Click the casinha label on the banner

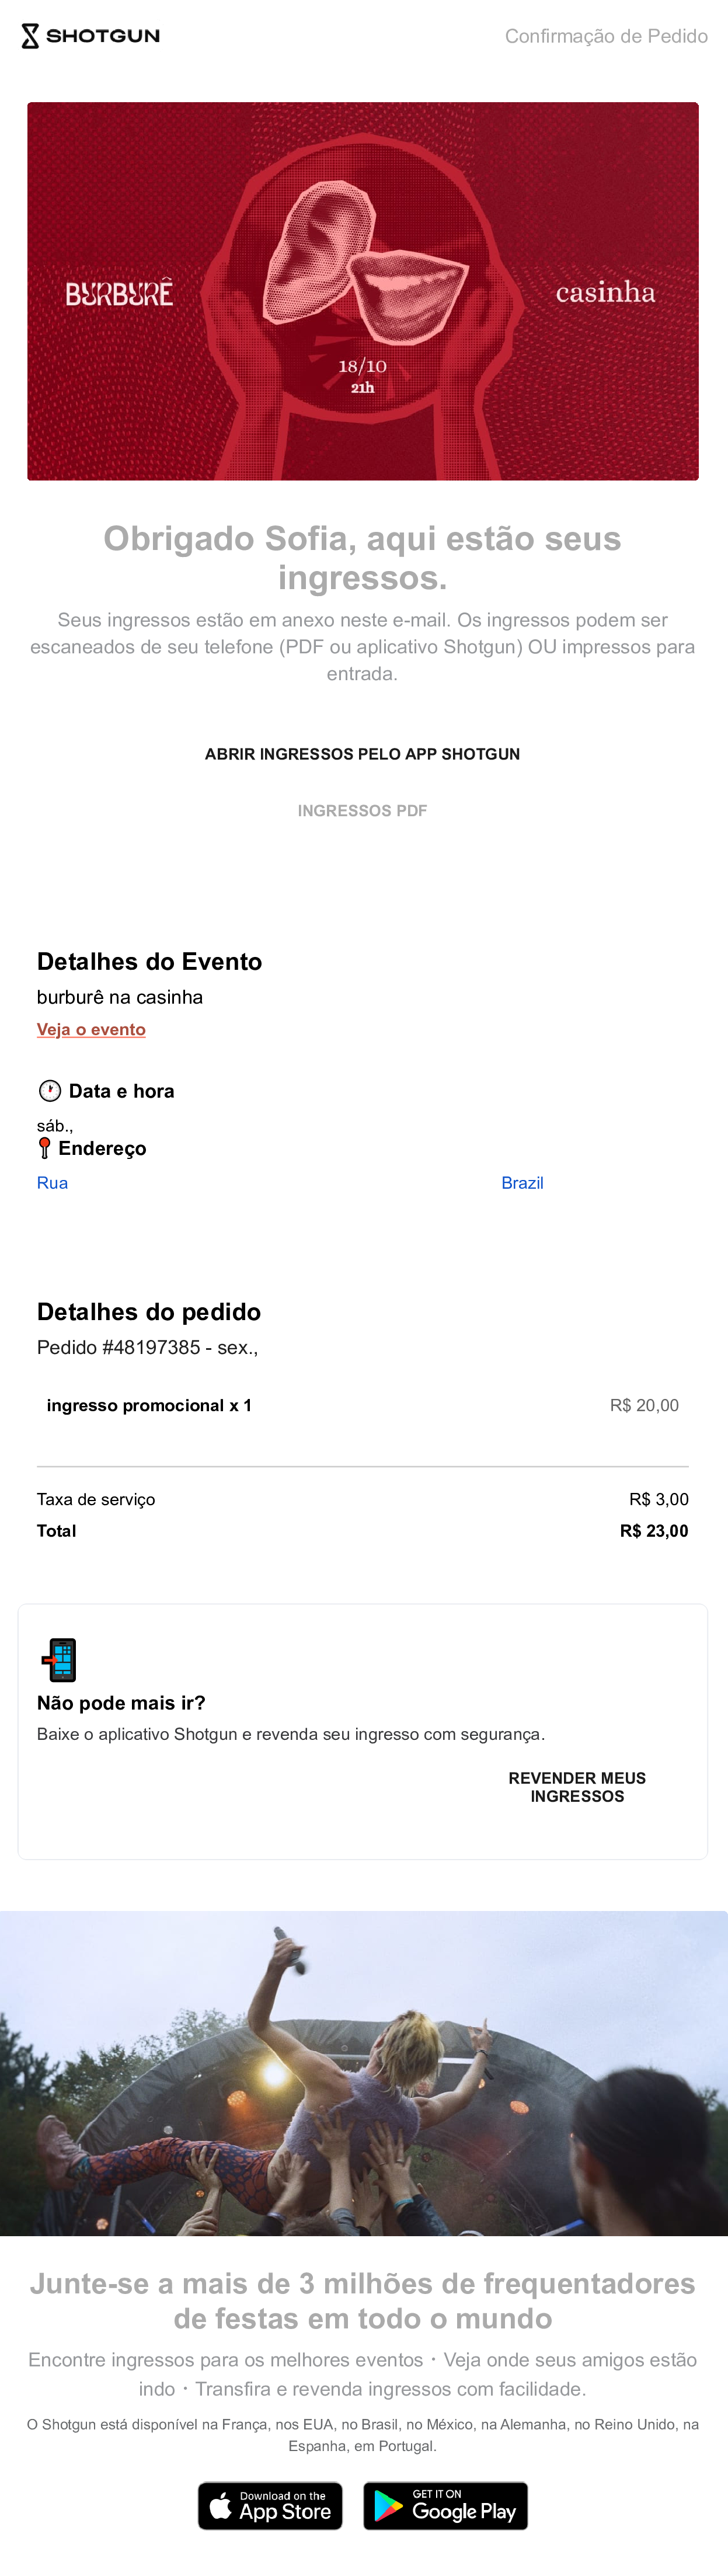coord(607,293)
